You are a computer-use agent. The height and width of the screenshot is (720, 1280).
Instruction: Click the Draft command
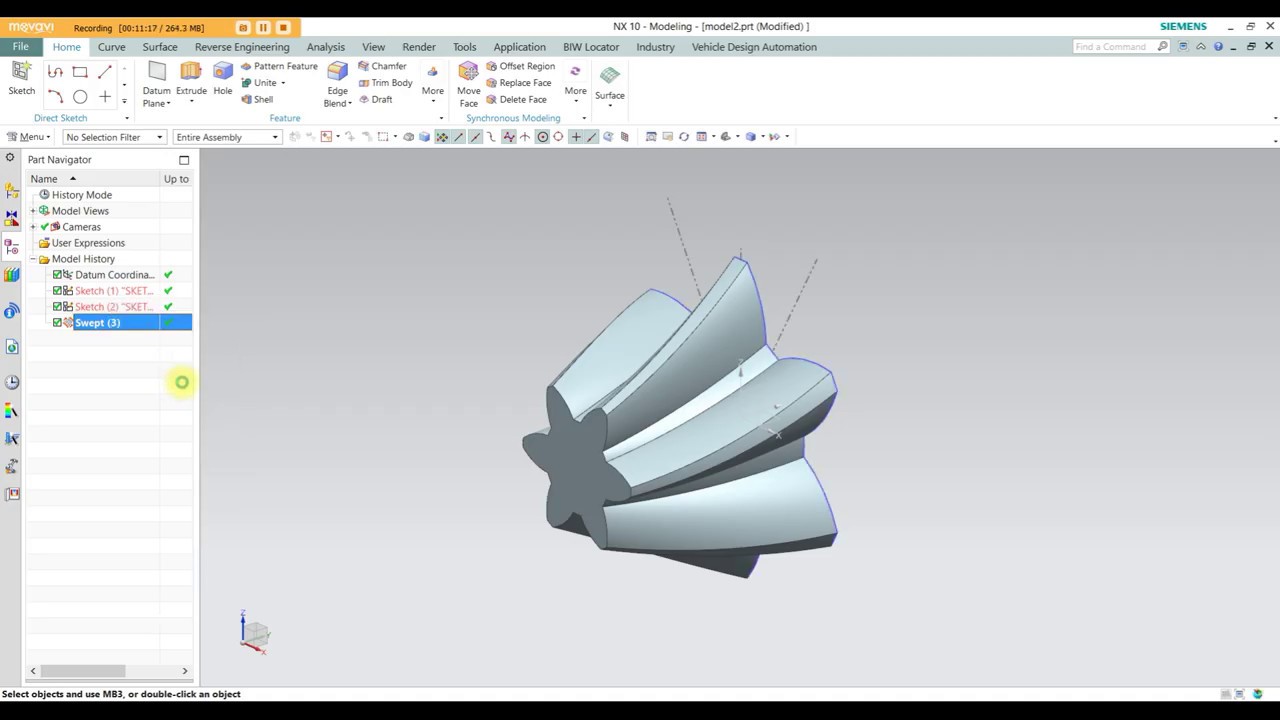click(375, 99)
